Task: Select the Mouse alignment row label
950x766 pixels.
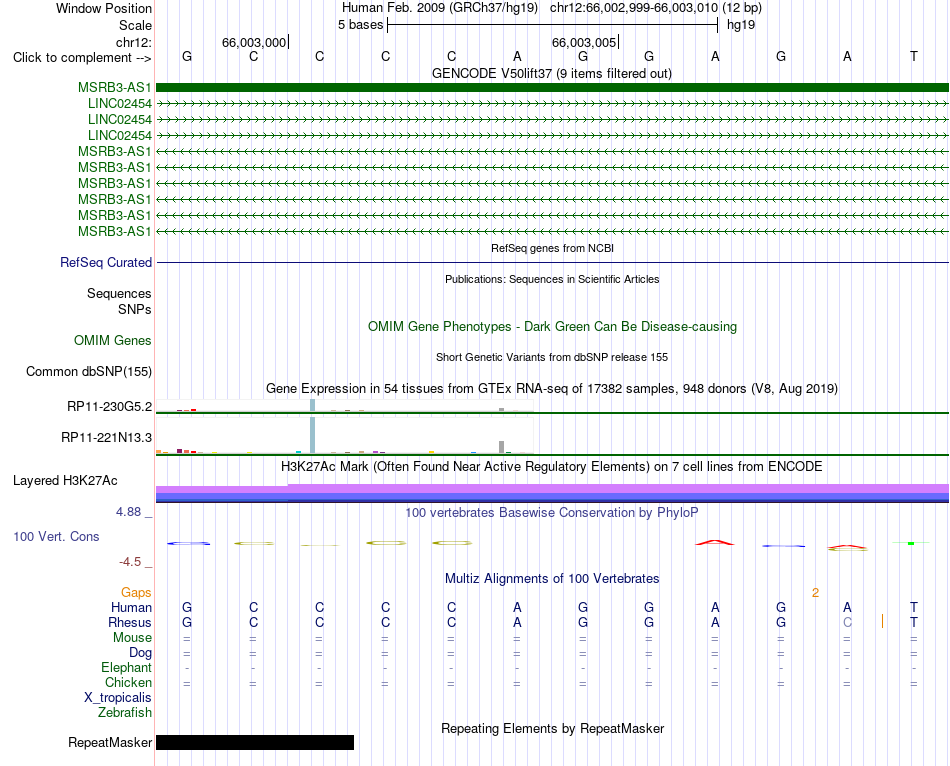Action: click(132, 638)
